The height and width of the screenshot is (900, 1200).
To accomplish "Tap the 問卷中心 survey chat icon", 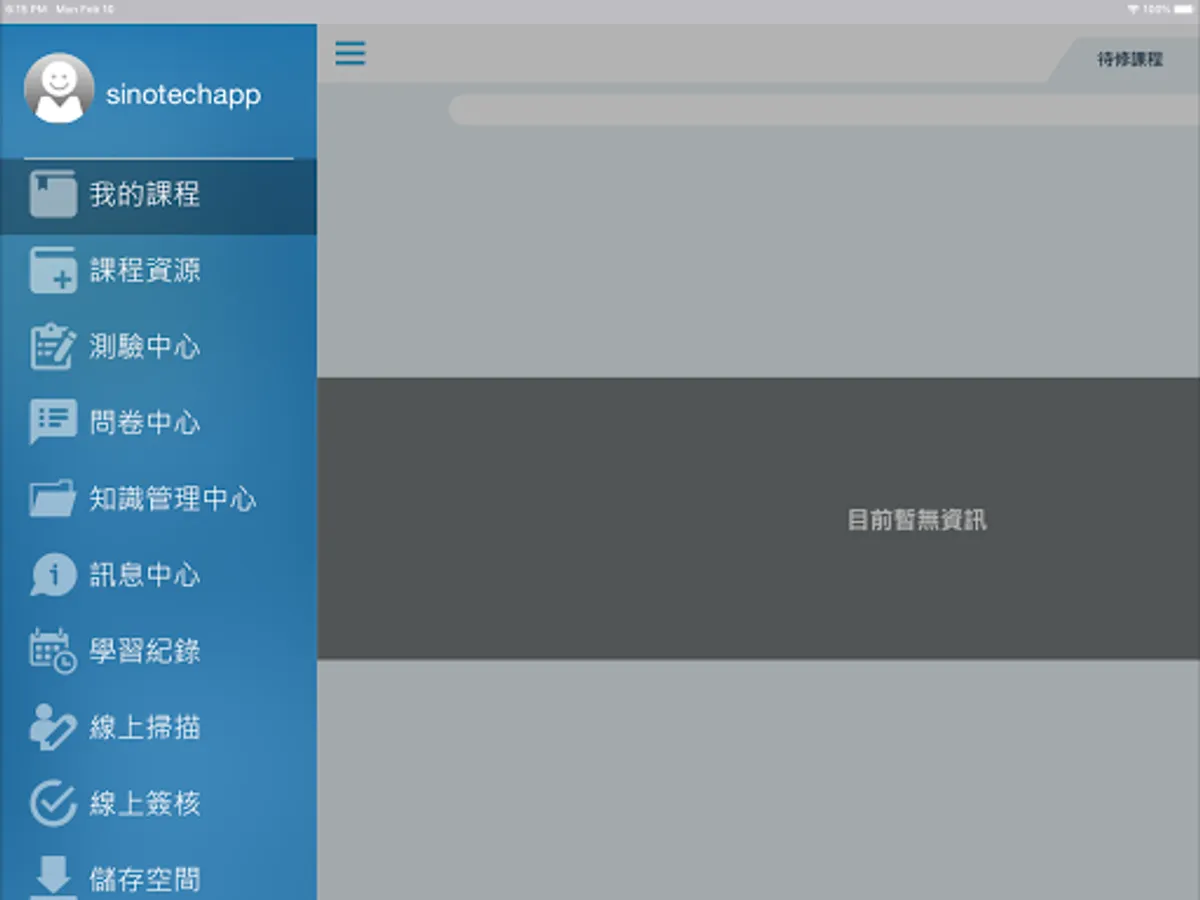I will pyautogui.click(x=52, y=422).
